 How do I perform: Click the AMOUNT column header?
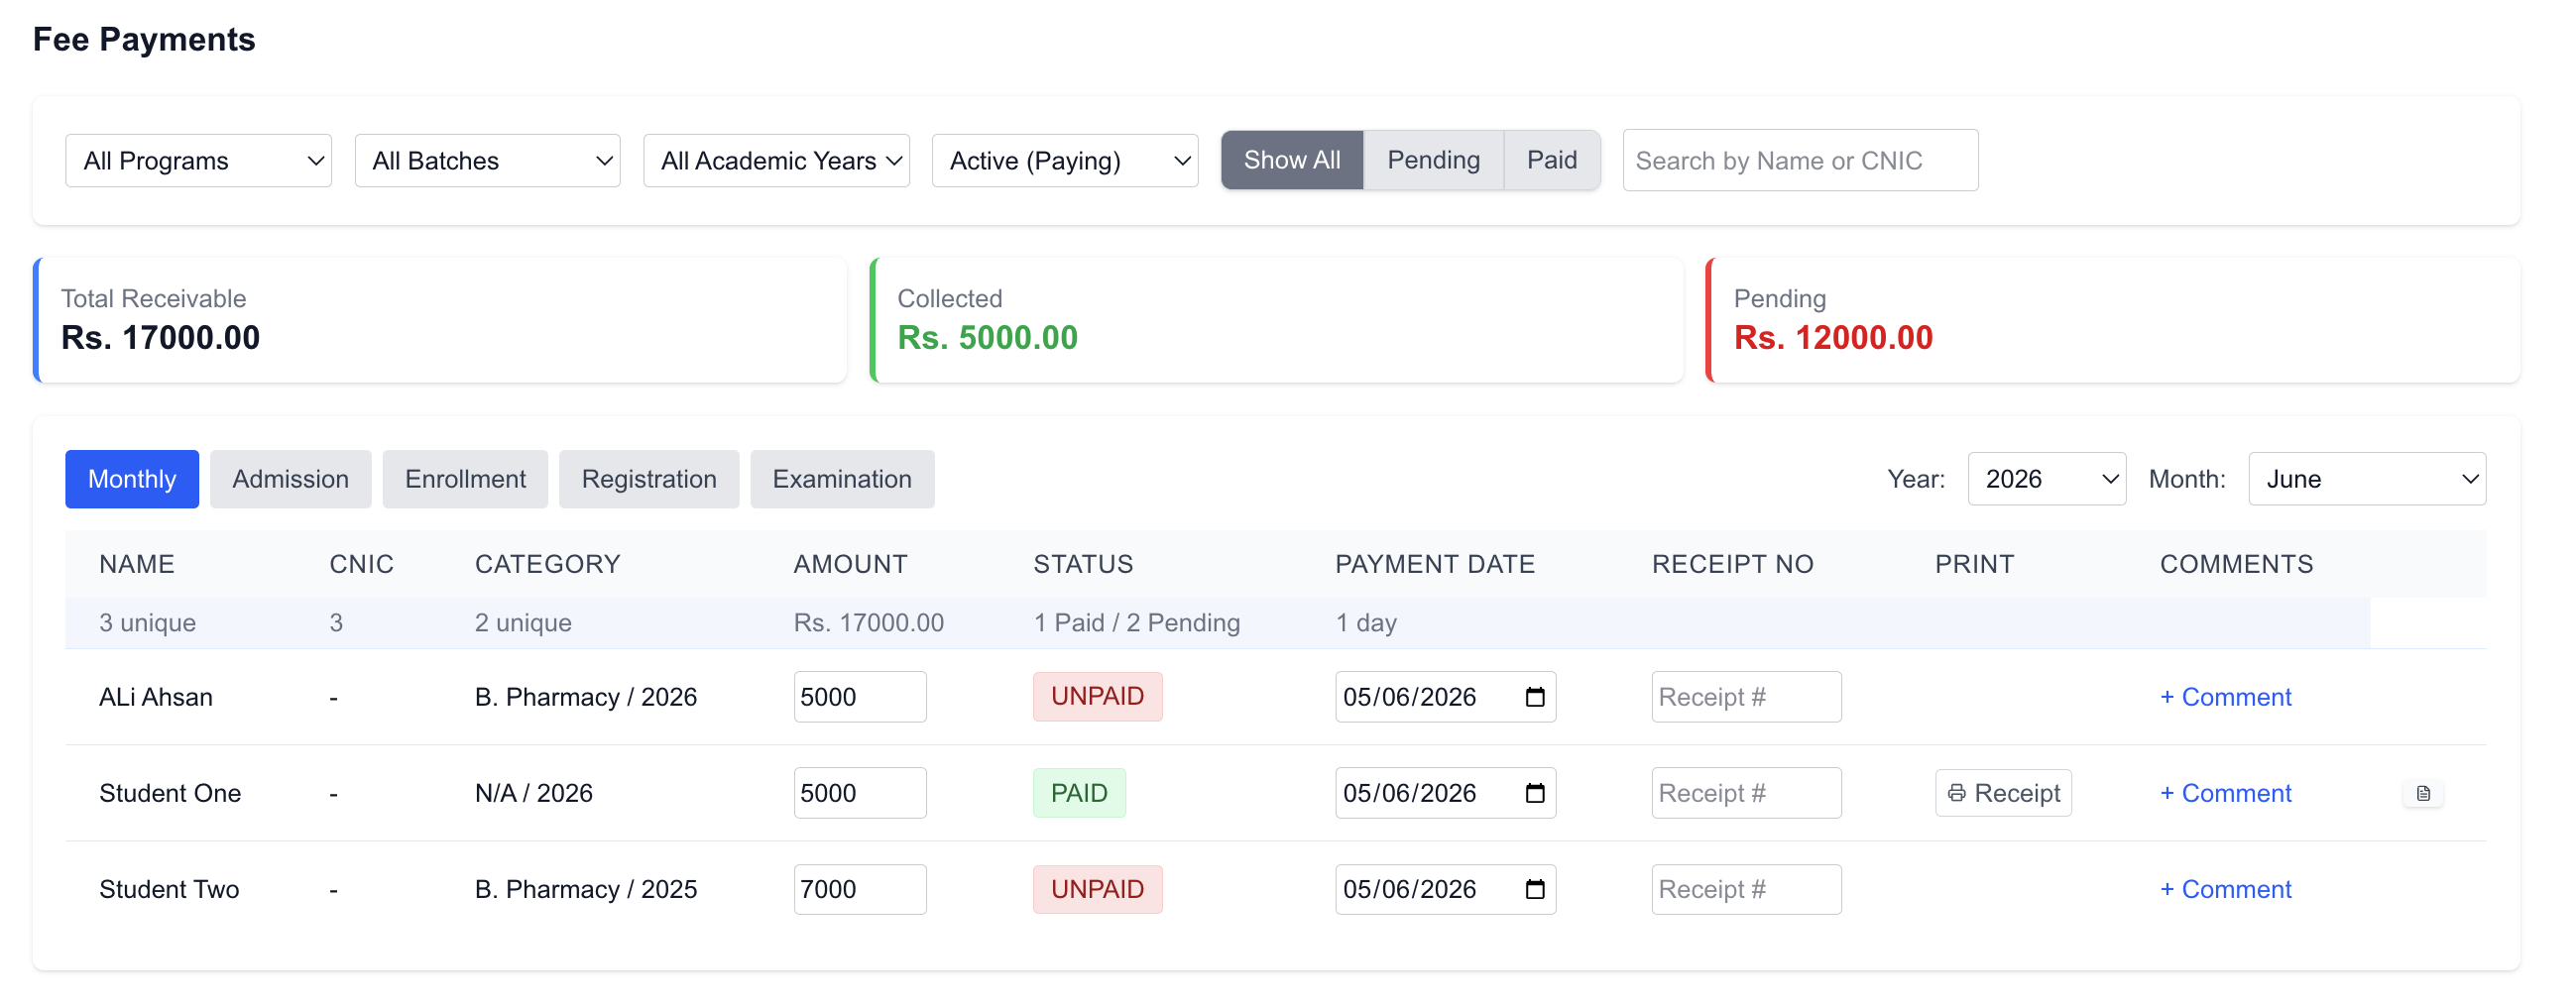pyautogui.click(x=850, y=564)
